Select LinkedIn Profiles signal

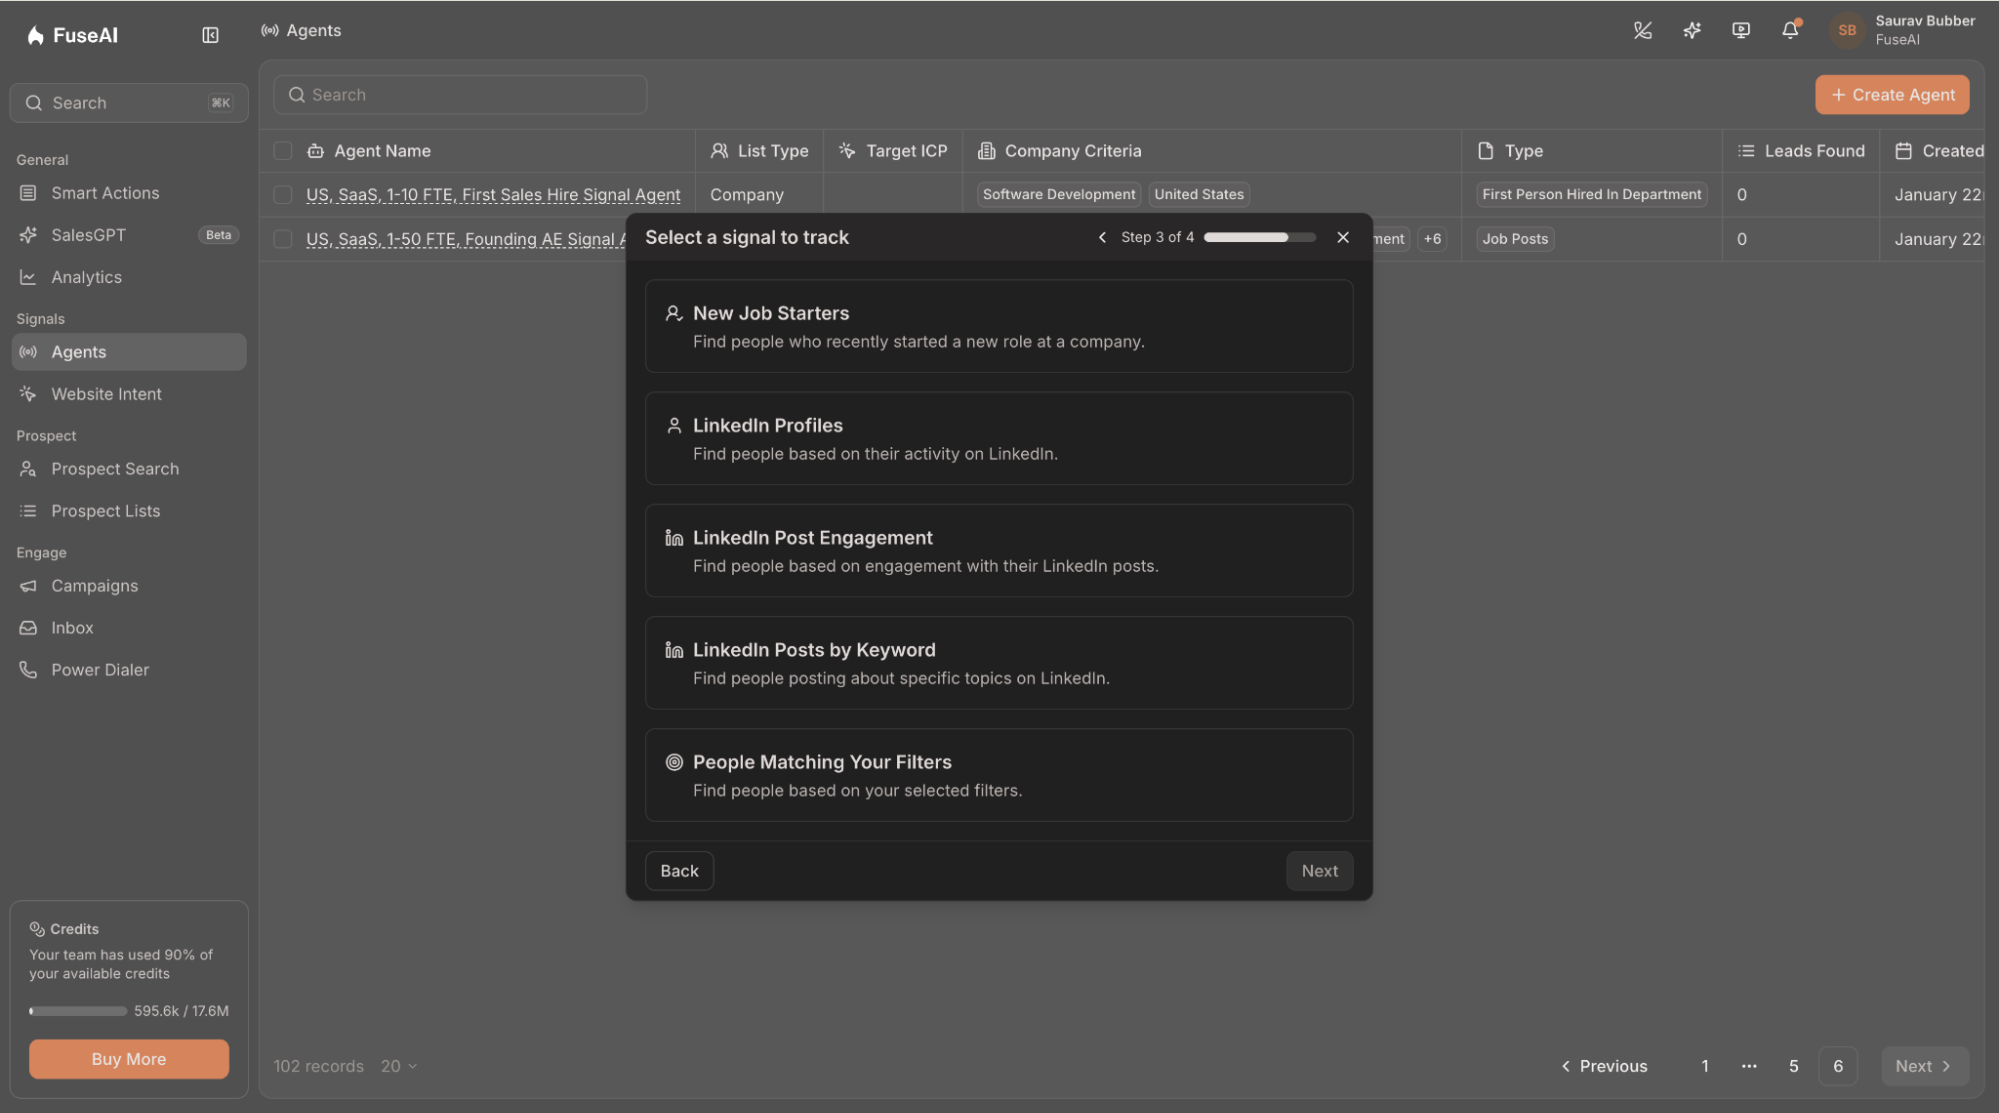[x=999, y=439]
